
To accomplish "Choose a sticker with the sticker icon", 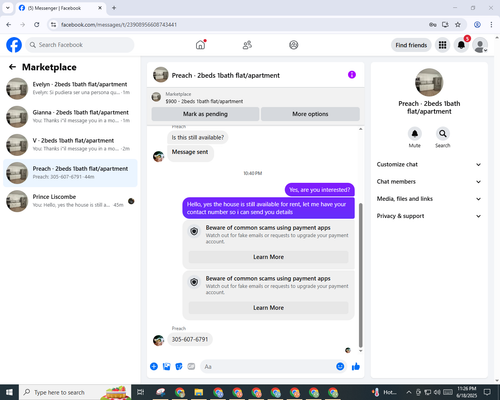I will 179,367.
